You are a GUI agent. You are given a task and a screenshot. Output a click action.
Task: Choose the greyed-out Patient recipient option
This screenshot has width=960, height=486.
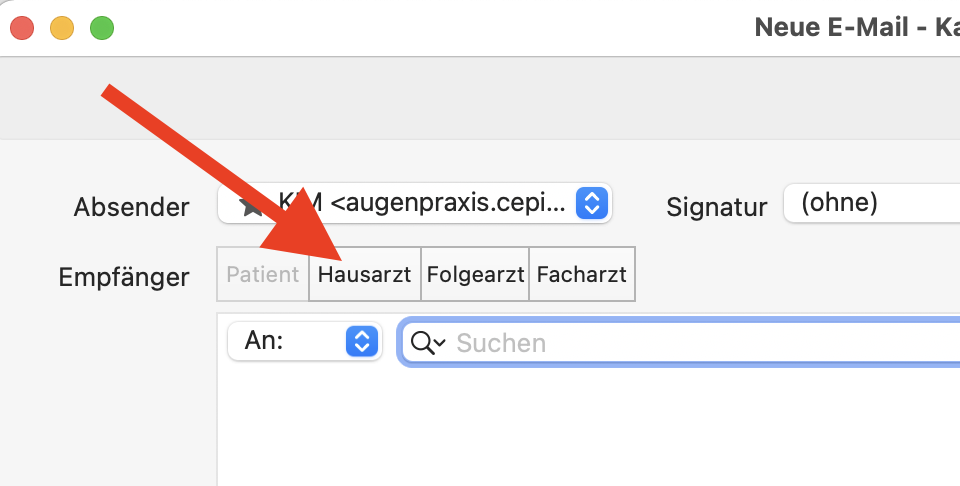coord(263,274)
